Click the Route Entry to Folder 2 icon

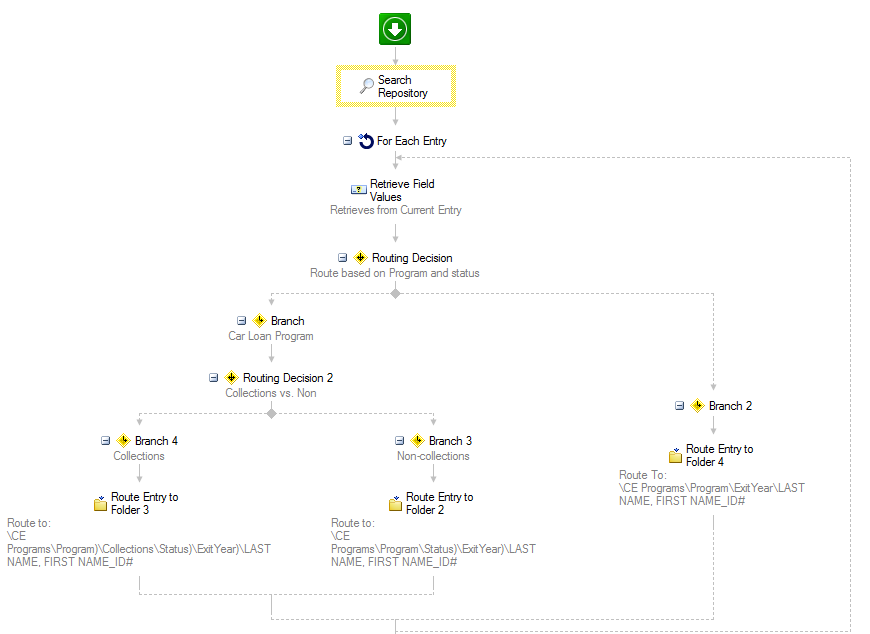click(396, 503)
